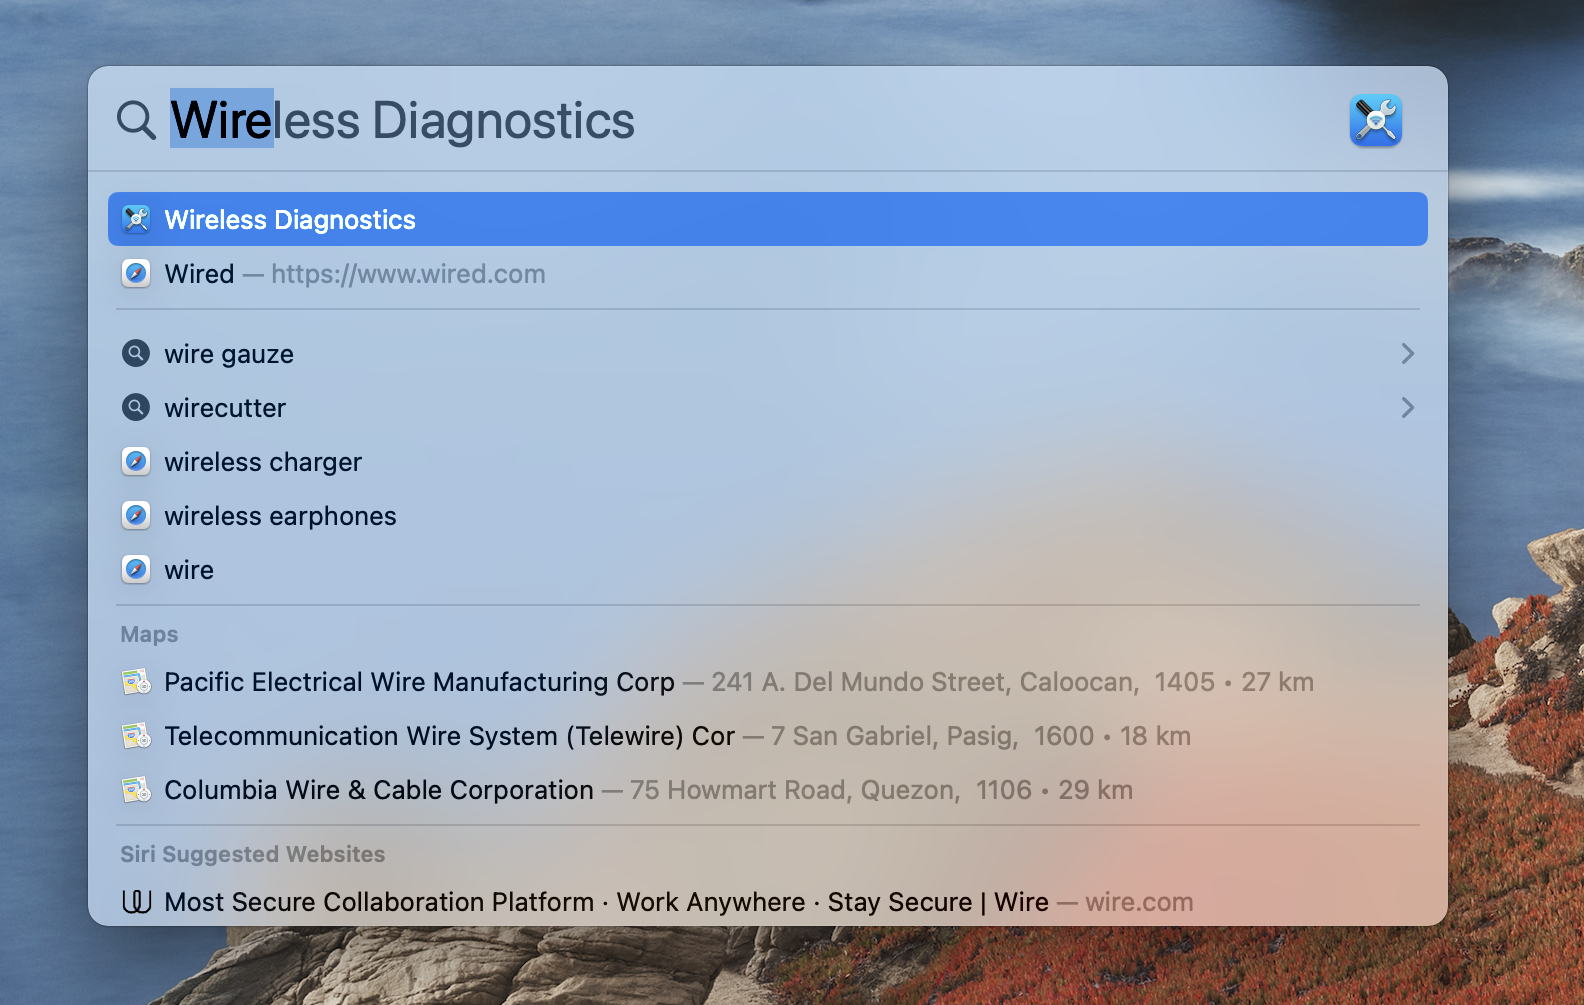Open the Wireless Diagnostics top hit
Viewport: 1584px width, 1005px height.
(768, 219)
